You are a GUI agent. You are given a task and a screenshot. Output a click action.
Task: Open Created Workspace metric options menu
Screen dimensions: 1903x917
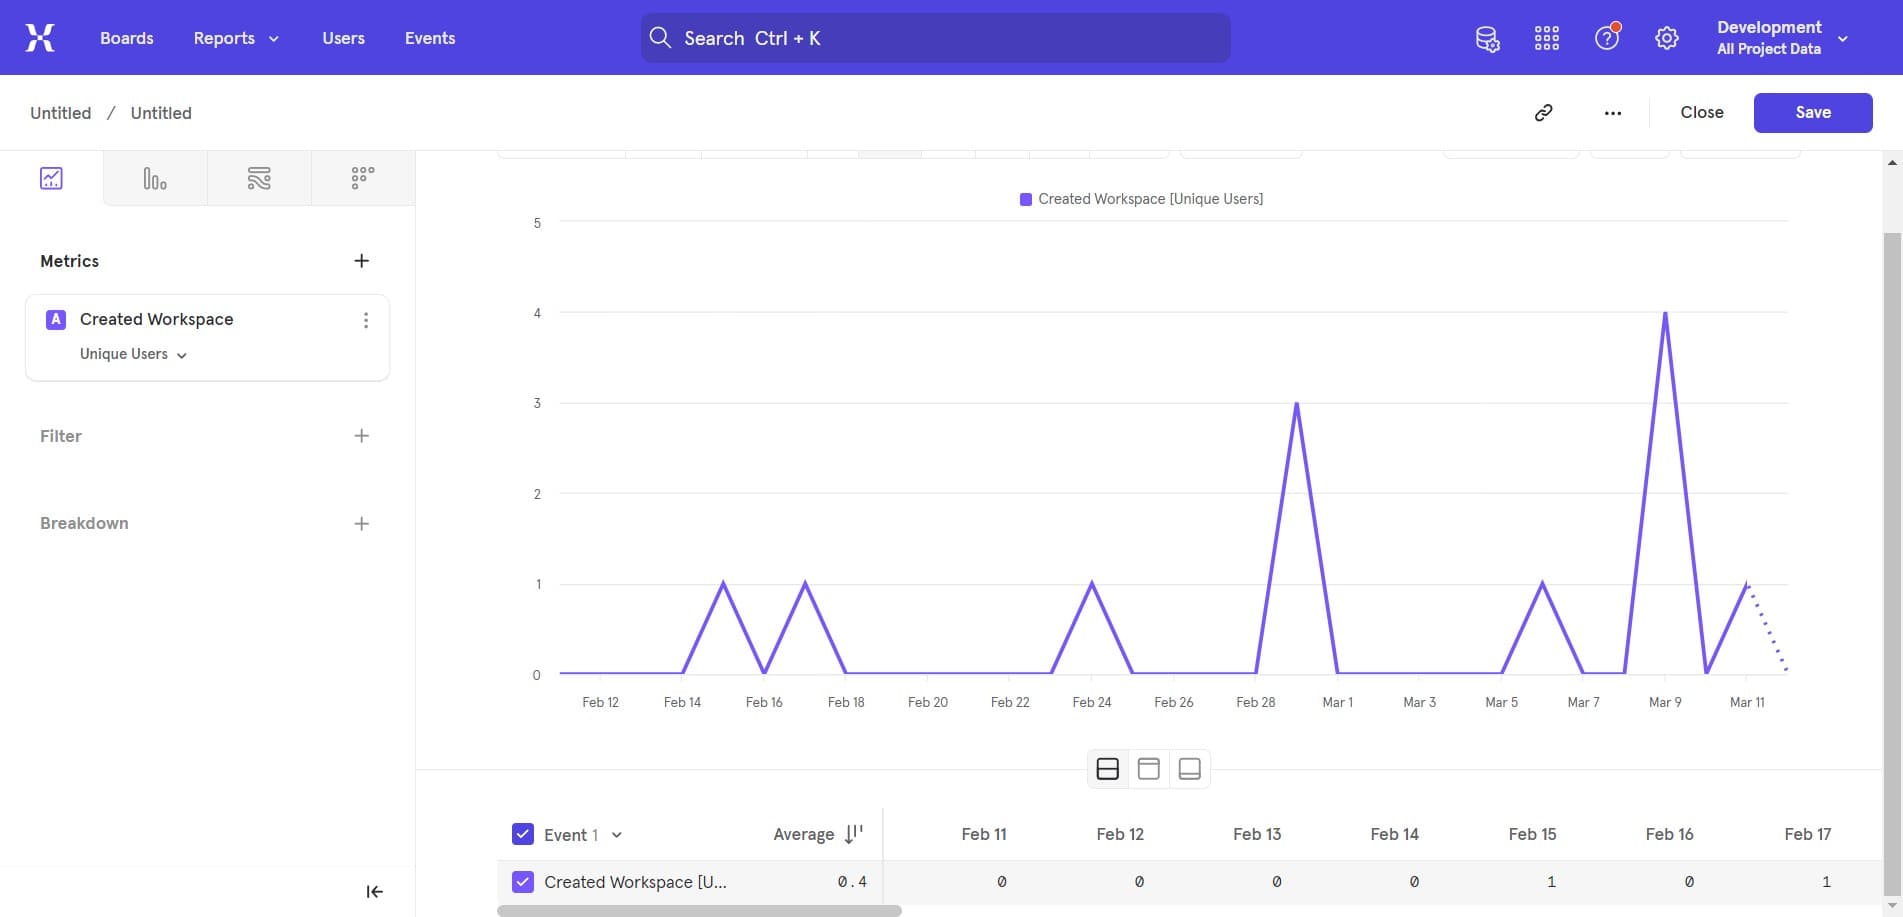point(366,320)
